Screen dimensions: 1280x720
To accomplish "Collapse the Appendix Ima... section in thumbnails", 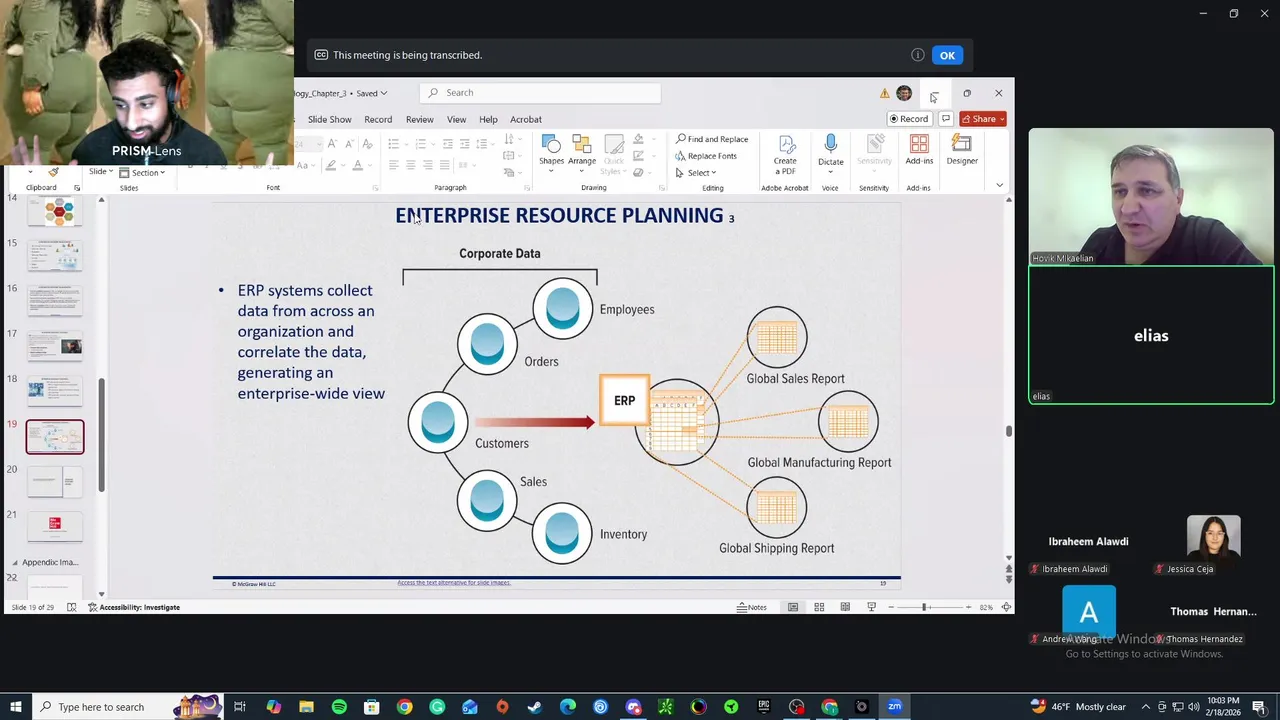I will click(14, 562).
